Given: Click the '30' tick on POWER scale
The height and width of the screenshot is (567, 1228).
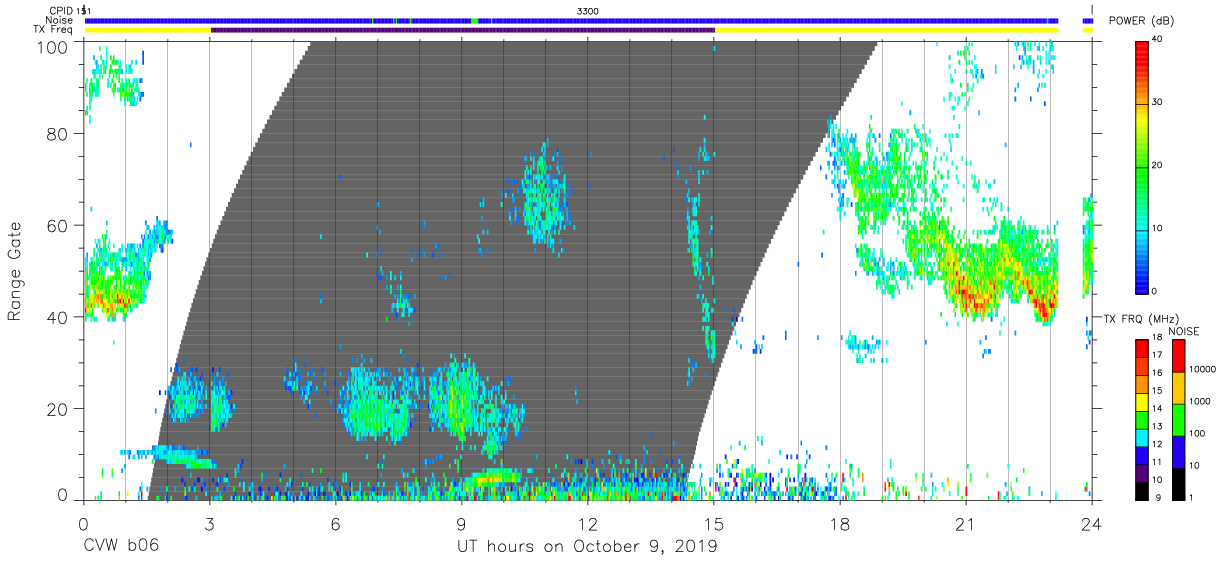Looking at the screenshot, I should (x=1159, y=103).
